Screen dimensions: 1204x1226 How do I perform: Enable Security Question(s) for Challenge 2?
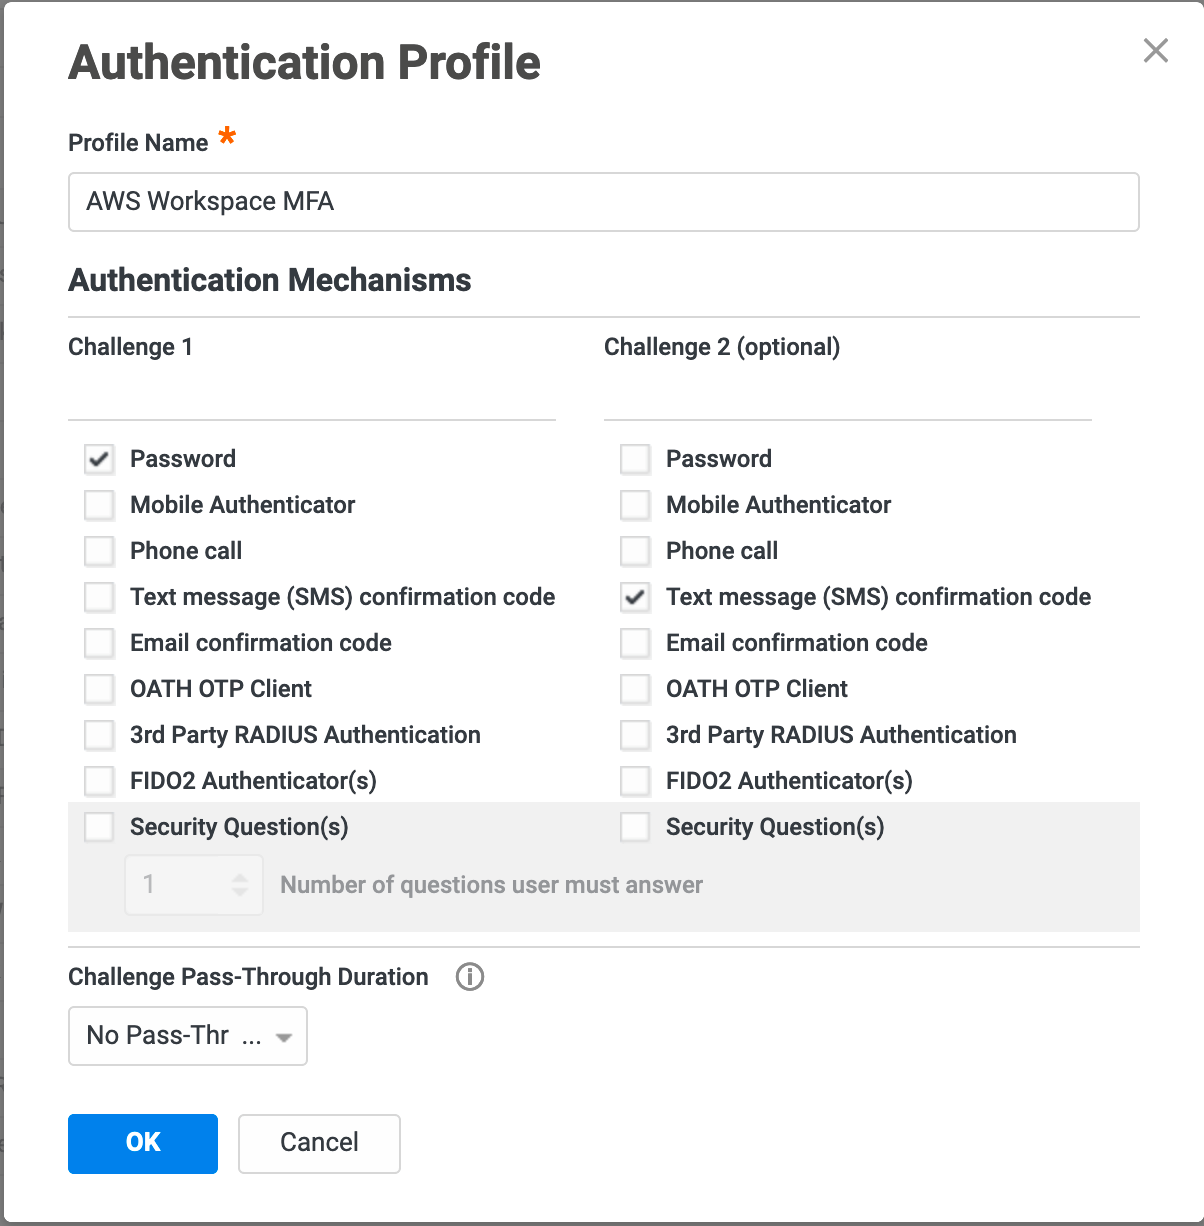635,827
